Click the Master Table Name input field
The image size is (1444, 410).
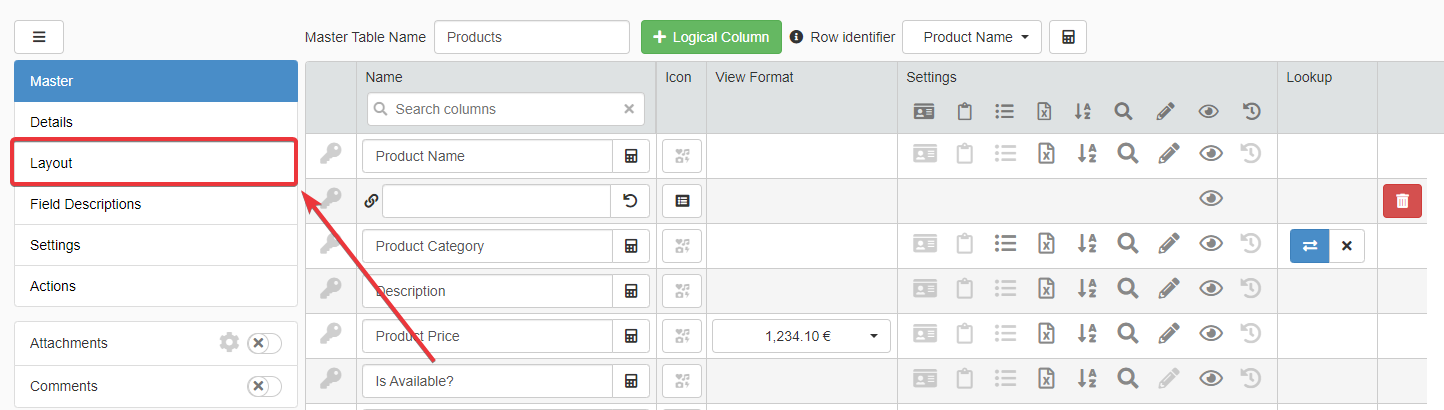531,37
